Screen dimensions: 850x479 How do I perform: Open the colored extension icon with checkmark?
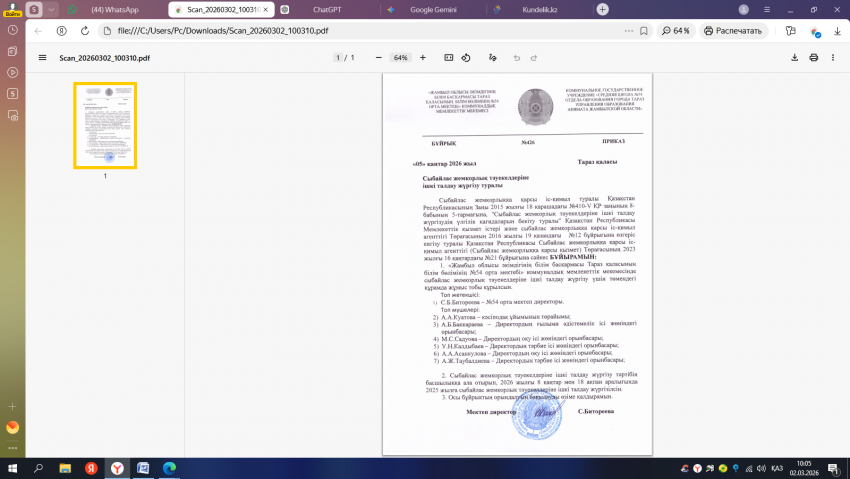pyautogui.click(x=815, y=32)
